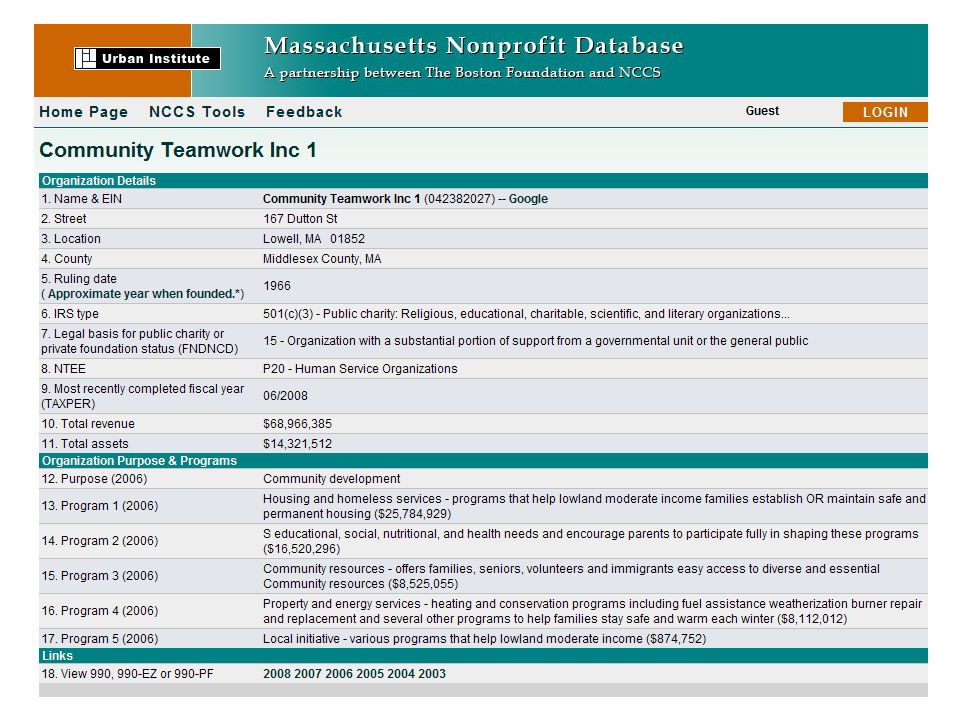Click the Massachusetts Nonprofit Database banner title
The height and width of the screenshot is (720, 960).
tap(474, 45)
